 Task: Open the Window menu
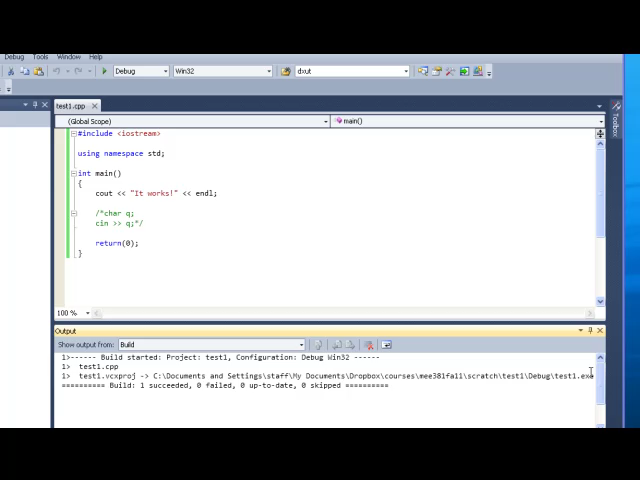click(x=69, y=57)
